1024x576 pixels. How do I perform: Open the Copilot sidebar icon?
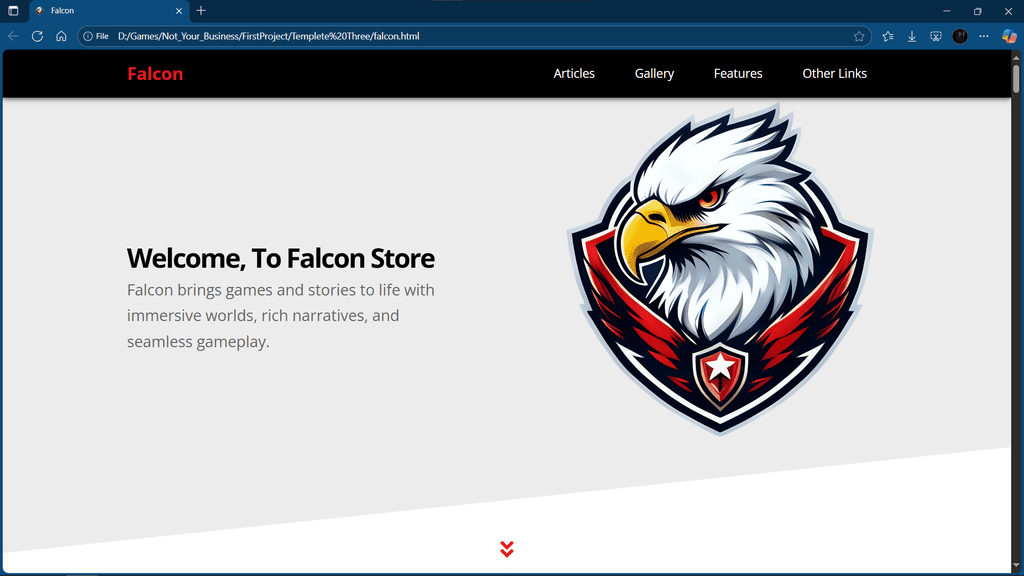1009,37
